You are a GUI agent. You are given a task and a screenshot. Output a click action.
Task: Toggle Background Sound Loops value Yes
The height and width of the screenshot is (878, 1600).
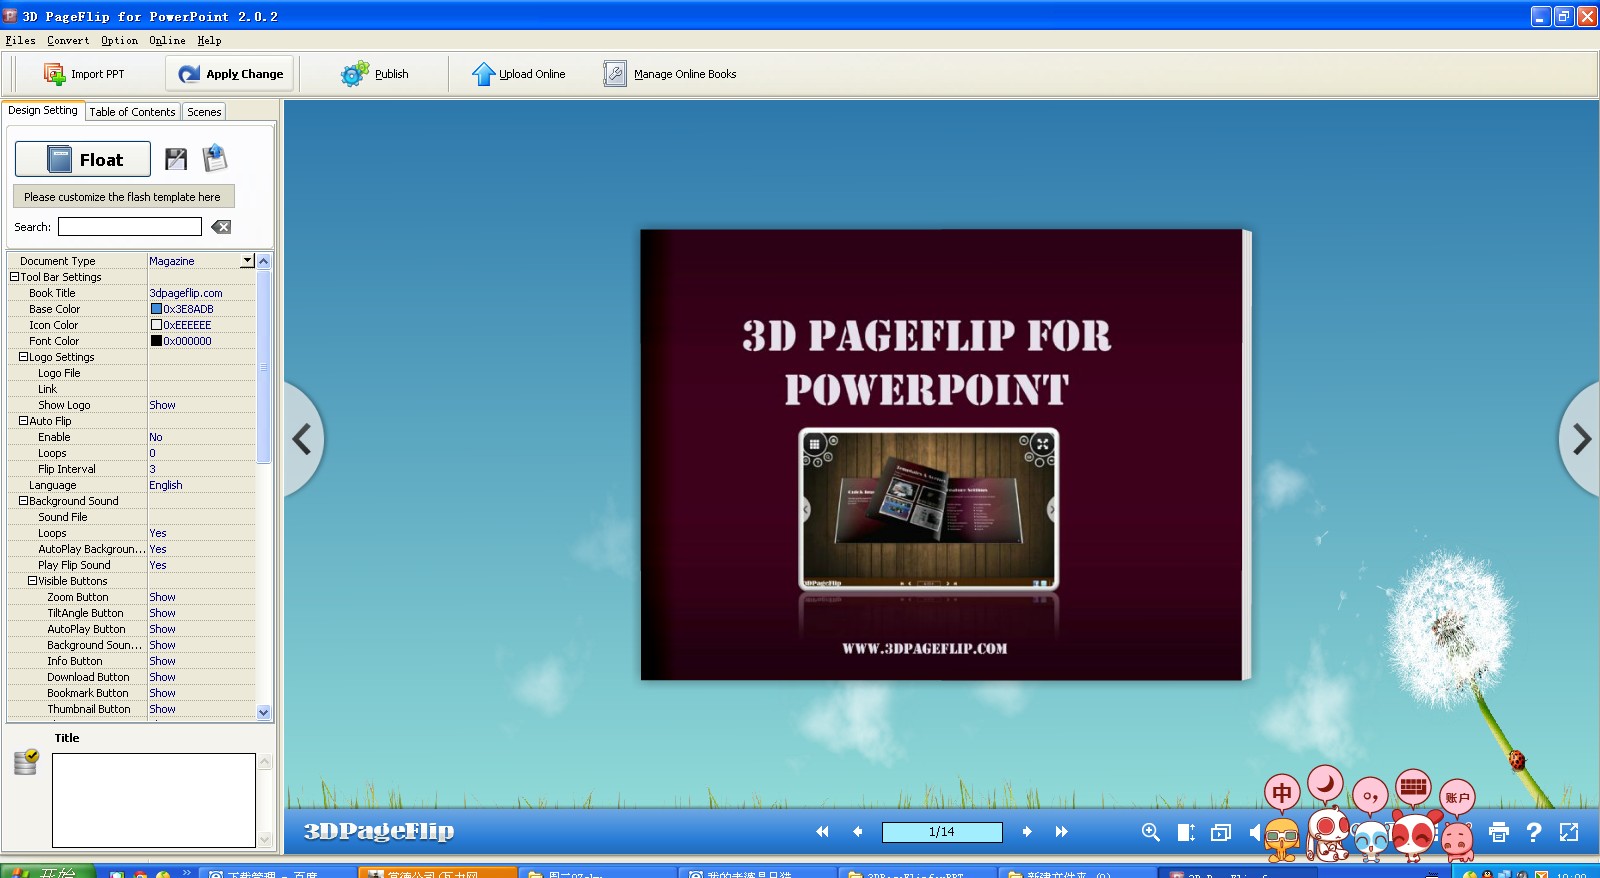[158, 533]
